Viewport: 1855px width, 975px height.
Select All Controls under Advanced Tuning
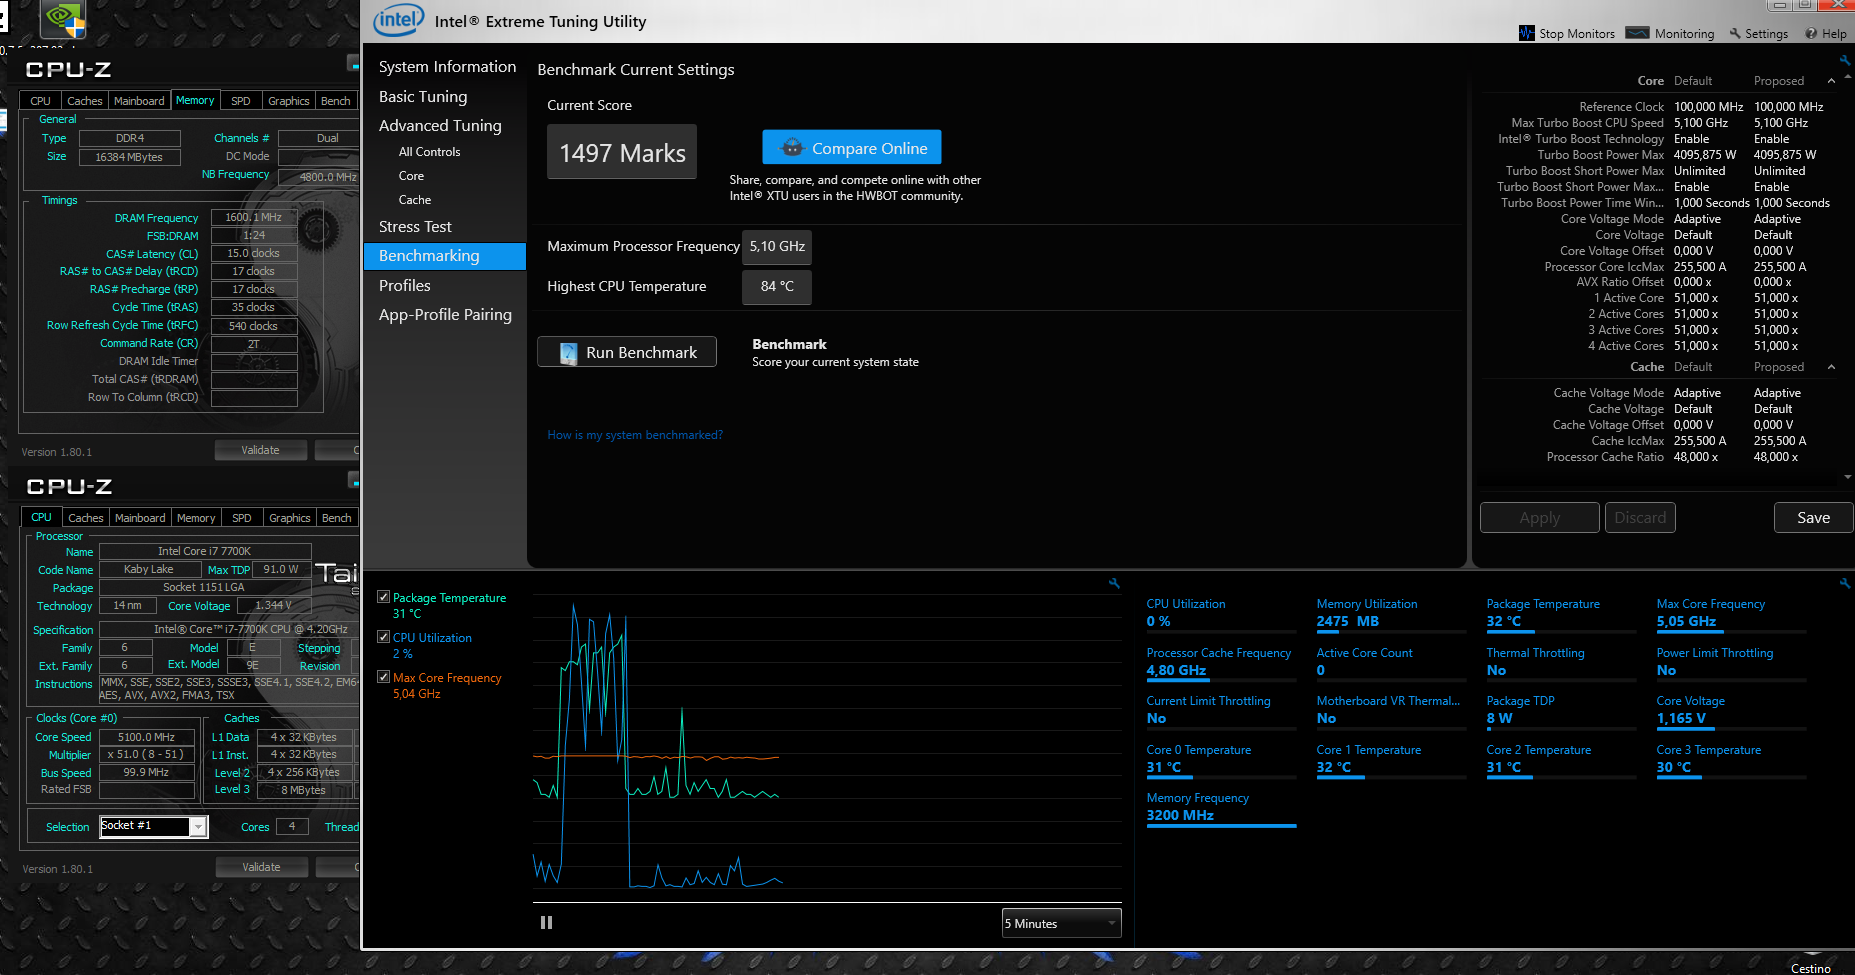click(429, 152)
